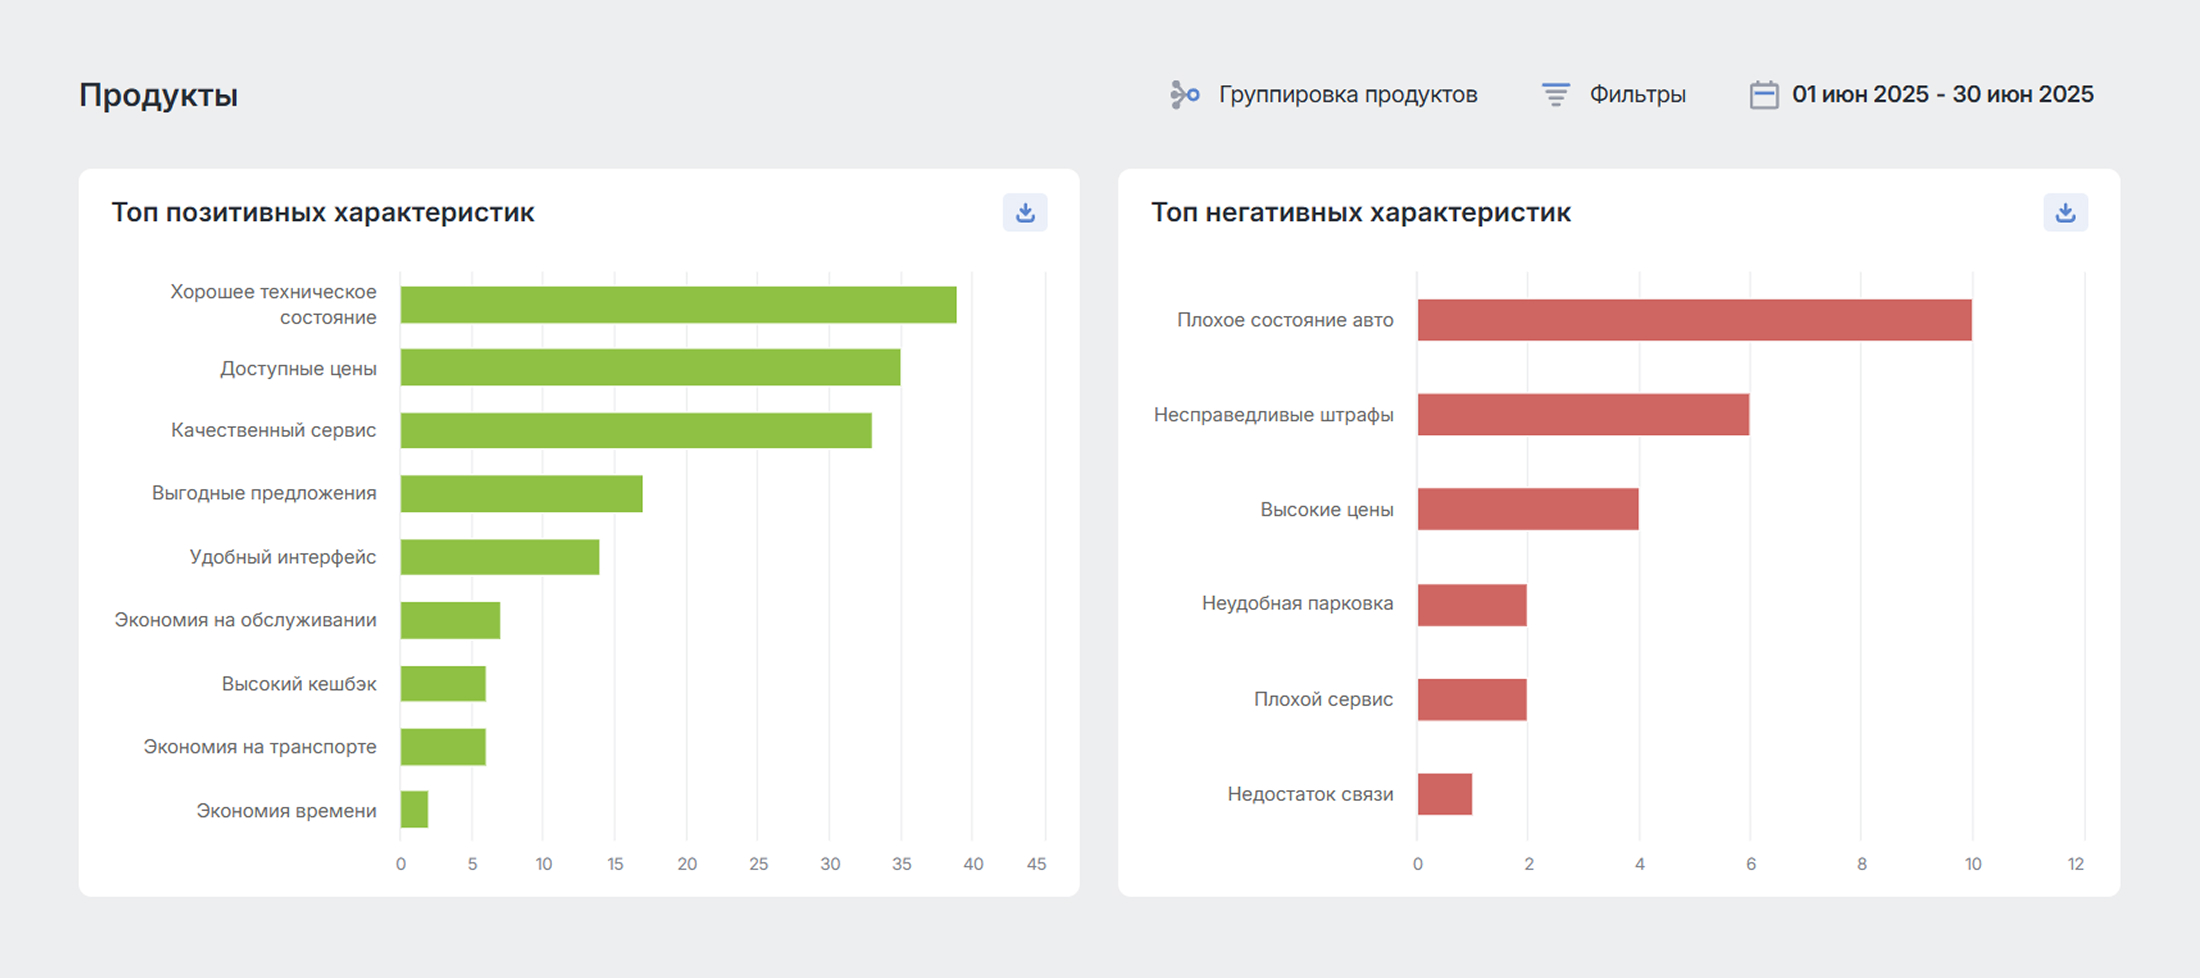This screenshot has width=2200, height=978.
Task: Click the Продукты page title
Action: coord(158,95)
